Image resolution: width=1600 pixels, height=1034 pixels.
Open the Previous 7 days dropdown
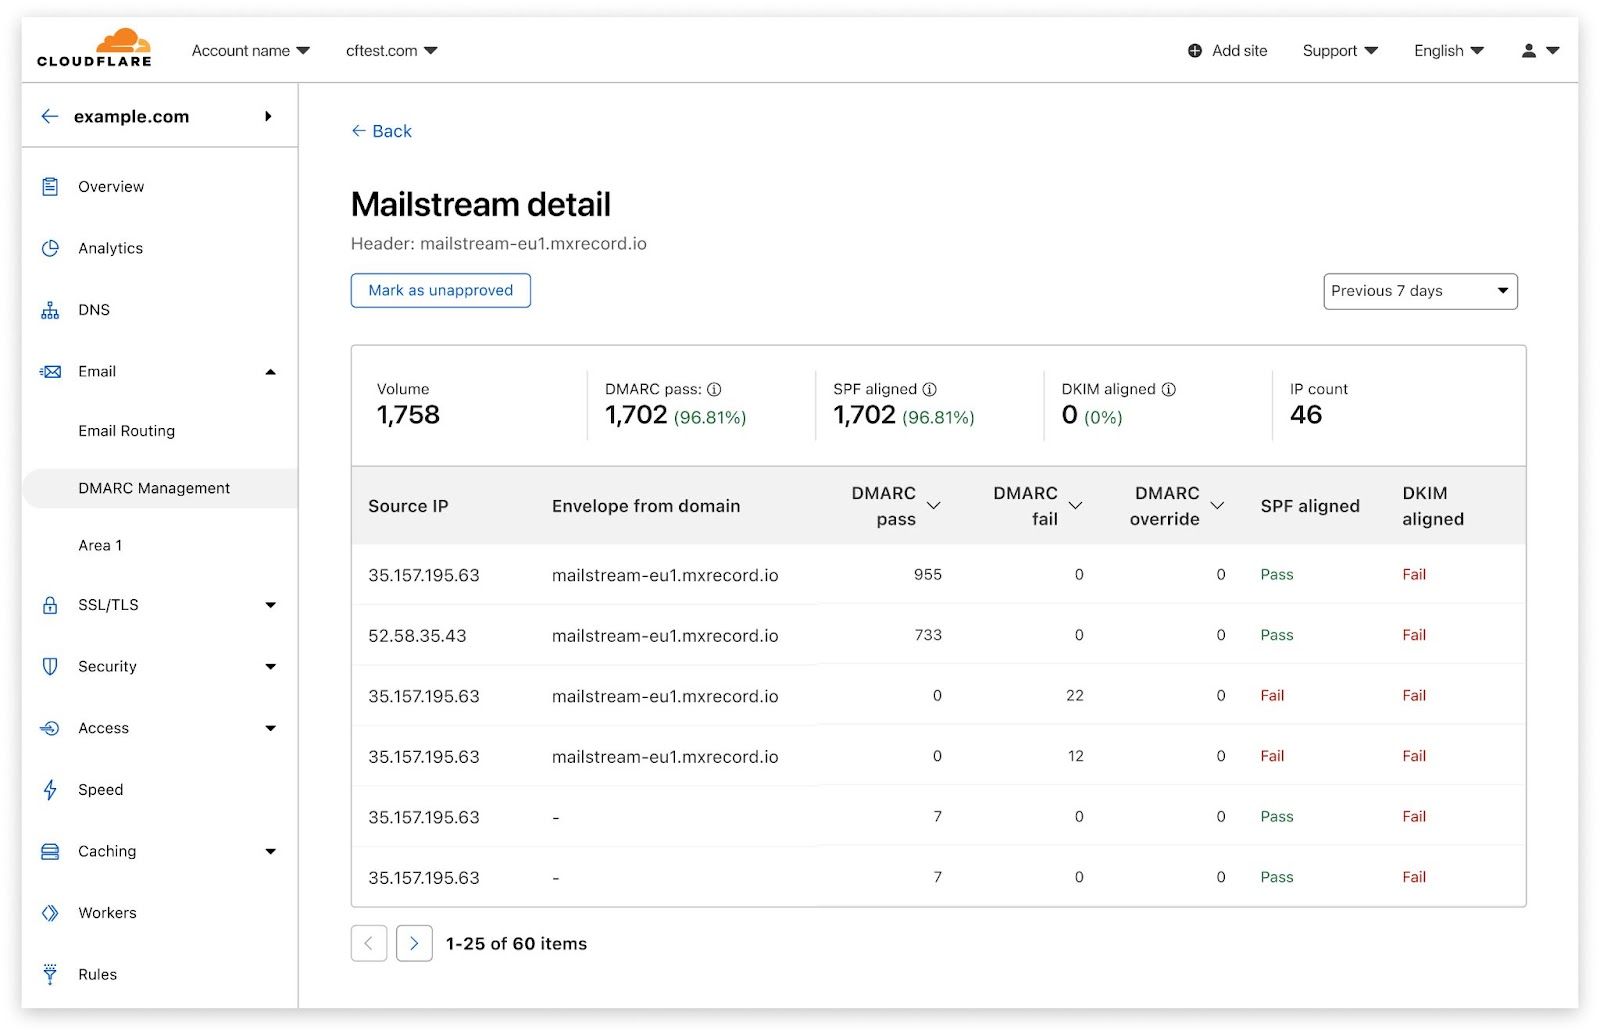pos(1420,291)
